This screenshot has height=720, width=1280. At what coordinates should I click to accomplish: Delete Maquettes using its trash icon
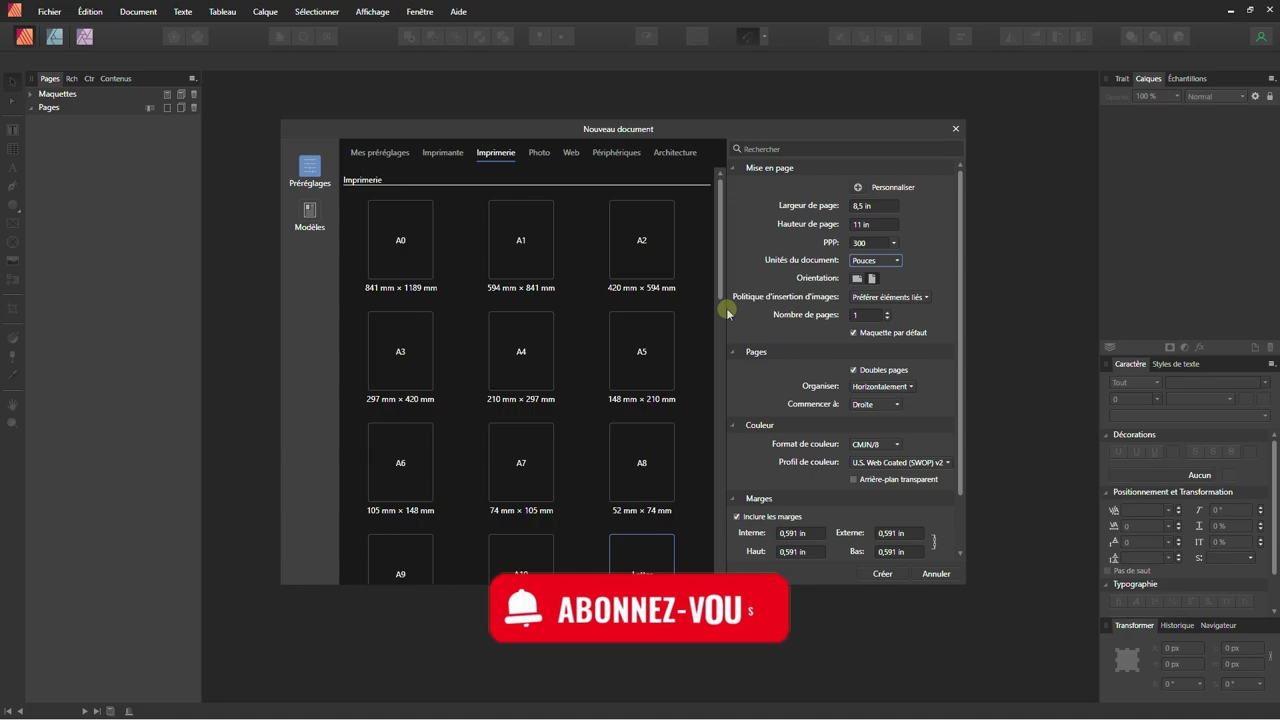[194, 94]
